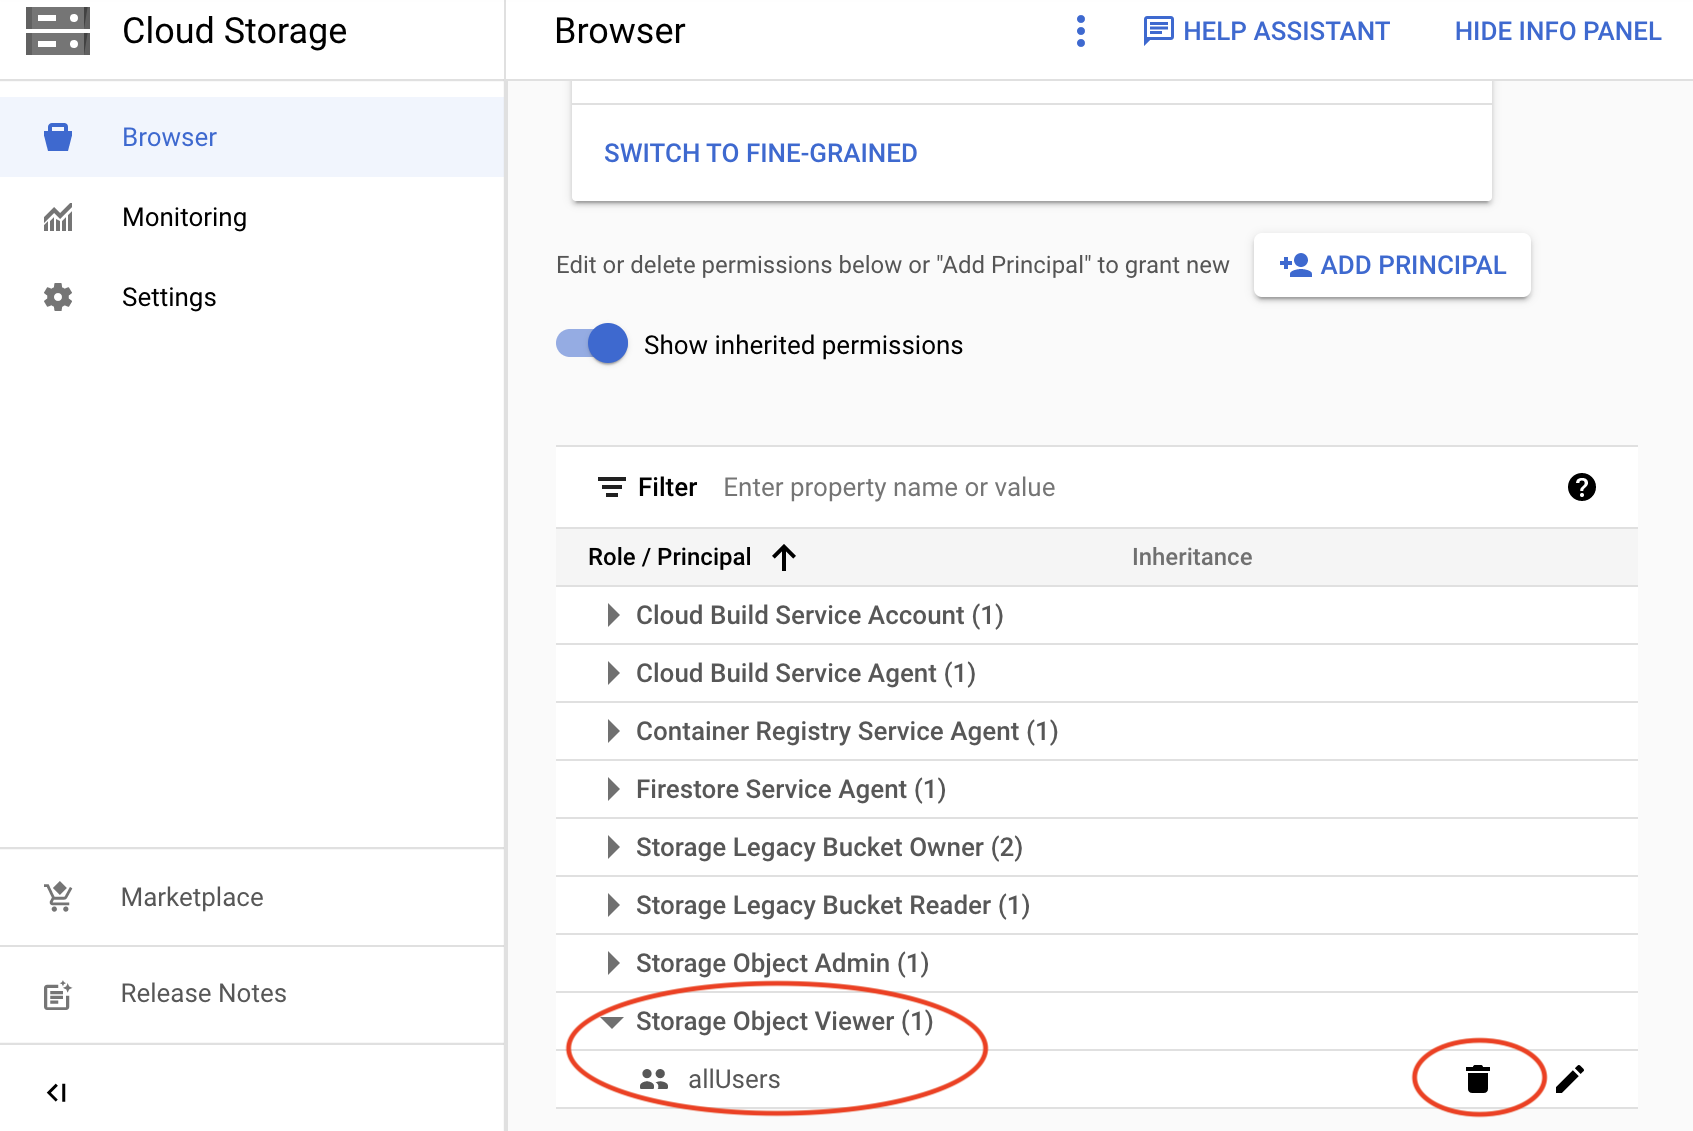1693x1131 pixels.
Task: Open Marketplace in the sidebar
Action: tap(252, 897)
